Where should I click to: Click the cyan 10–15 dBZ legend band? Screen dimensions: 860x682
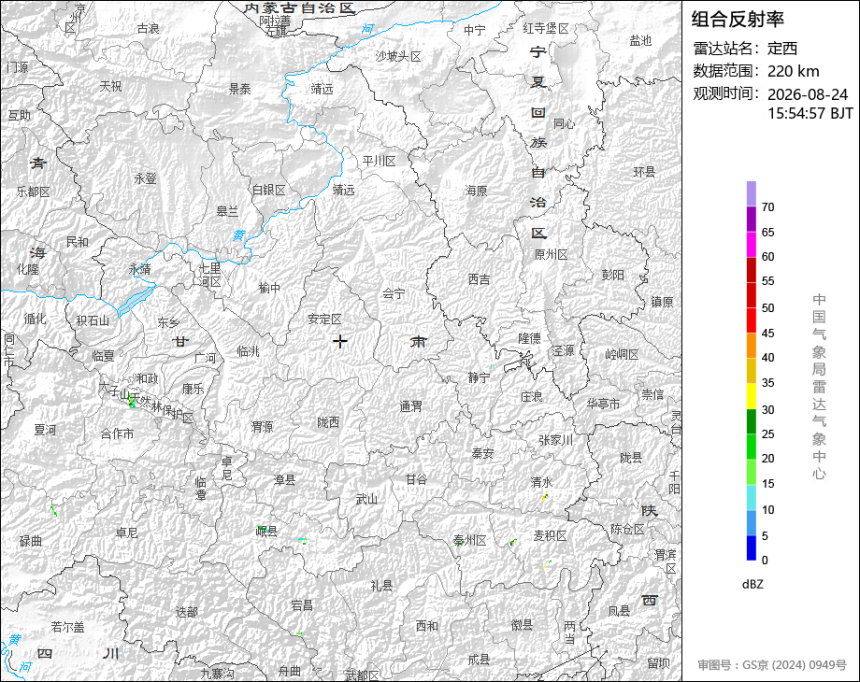coord(751,497)
